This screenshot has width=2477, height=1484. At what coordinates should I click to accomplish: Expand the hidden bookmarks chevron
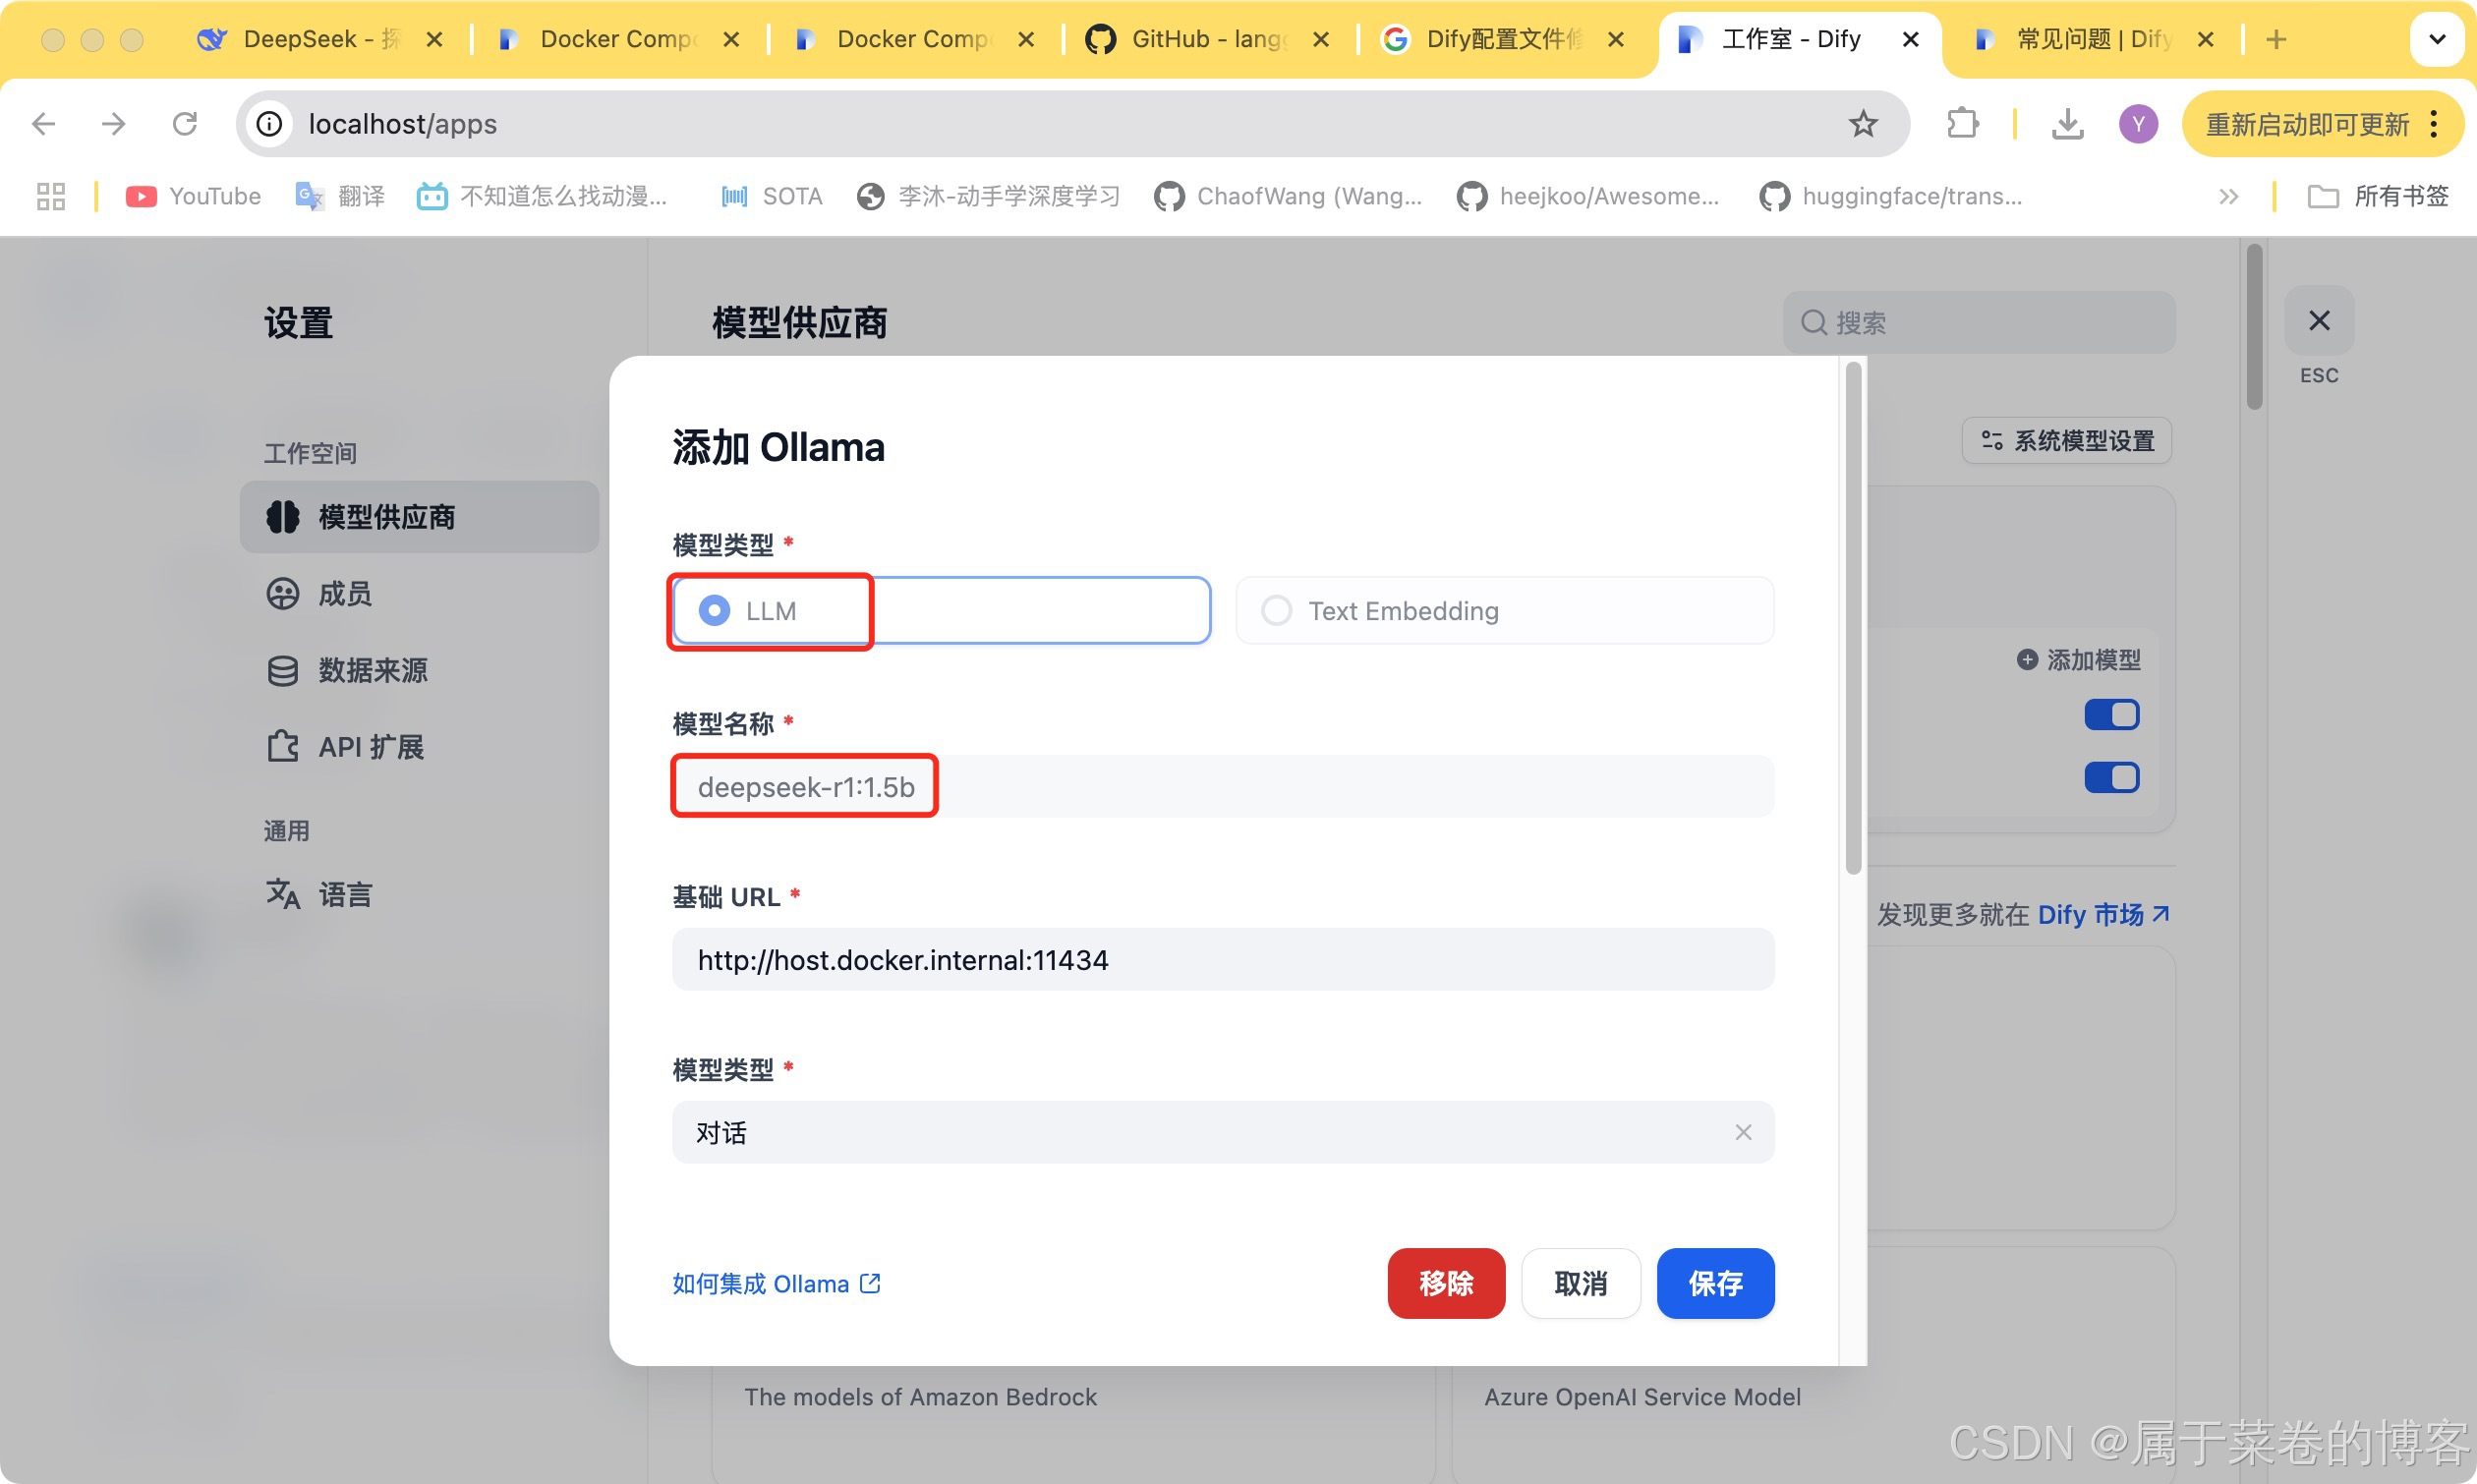tap(2228, 196)
